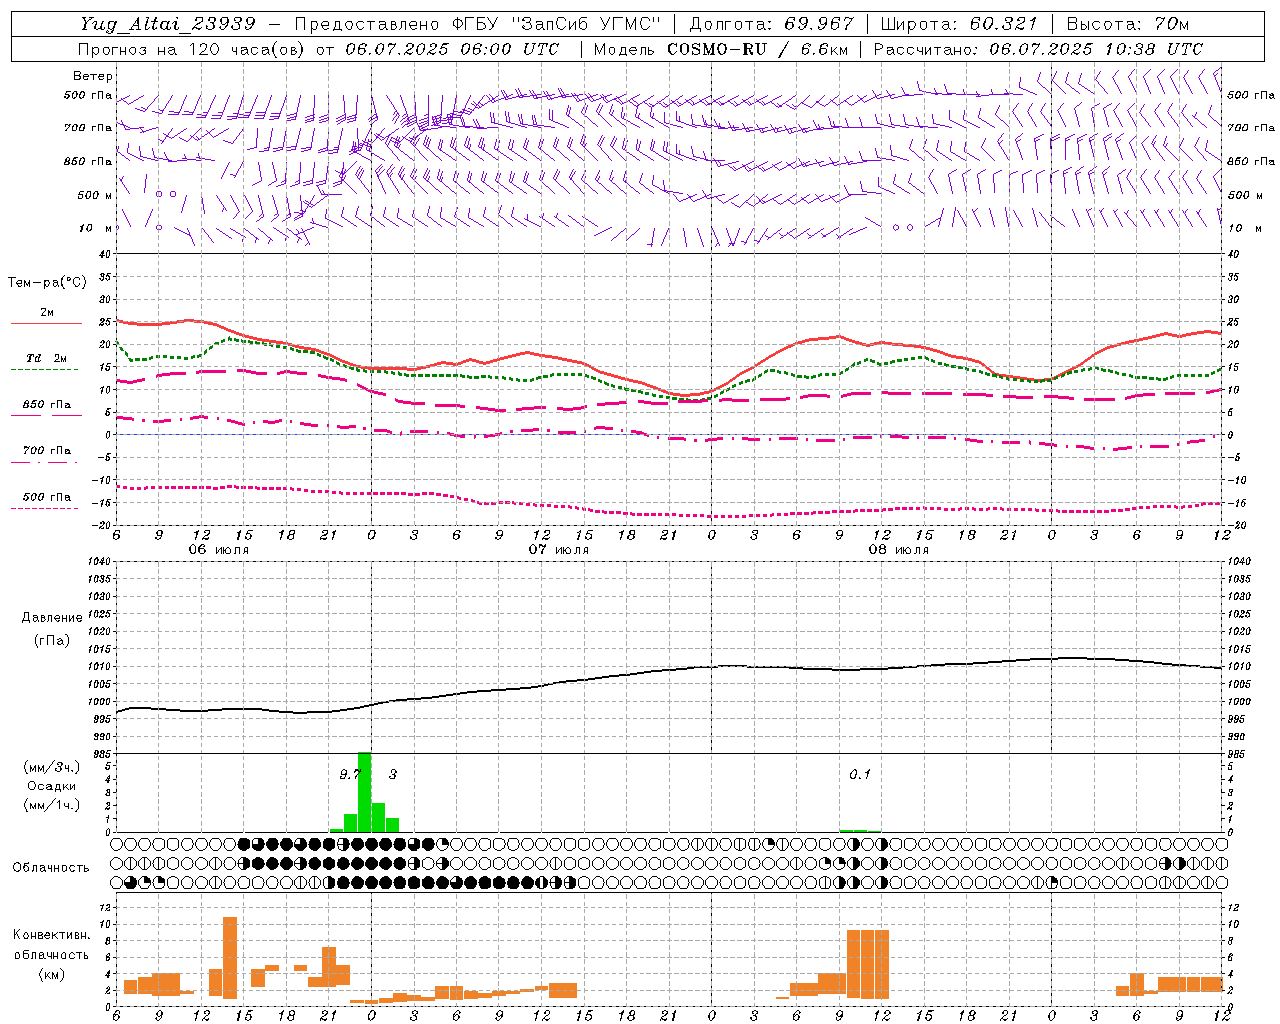Image resolution: width=1280 pixels, height=1024 pixels.
Task: Click the forecast start 06.07.2025 06:00 UTC
Action: 452,49
